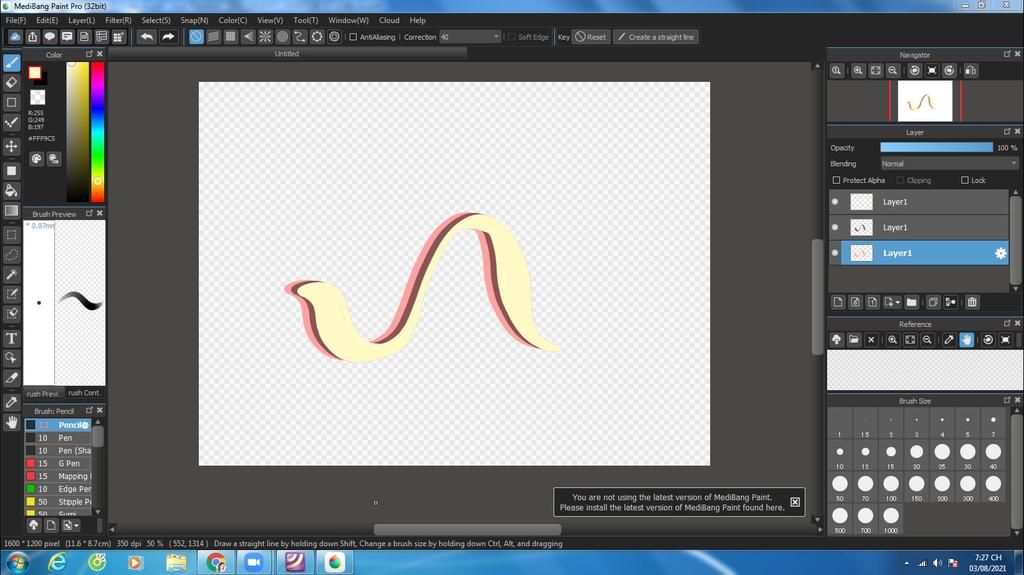Image resolution: width=1024 pixels, height=575 pixels.
Task: Open the add layer dropdown arrow
Action: click(897, 303)
